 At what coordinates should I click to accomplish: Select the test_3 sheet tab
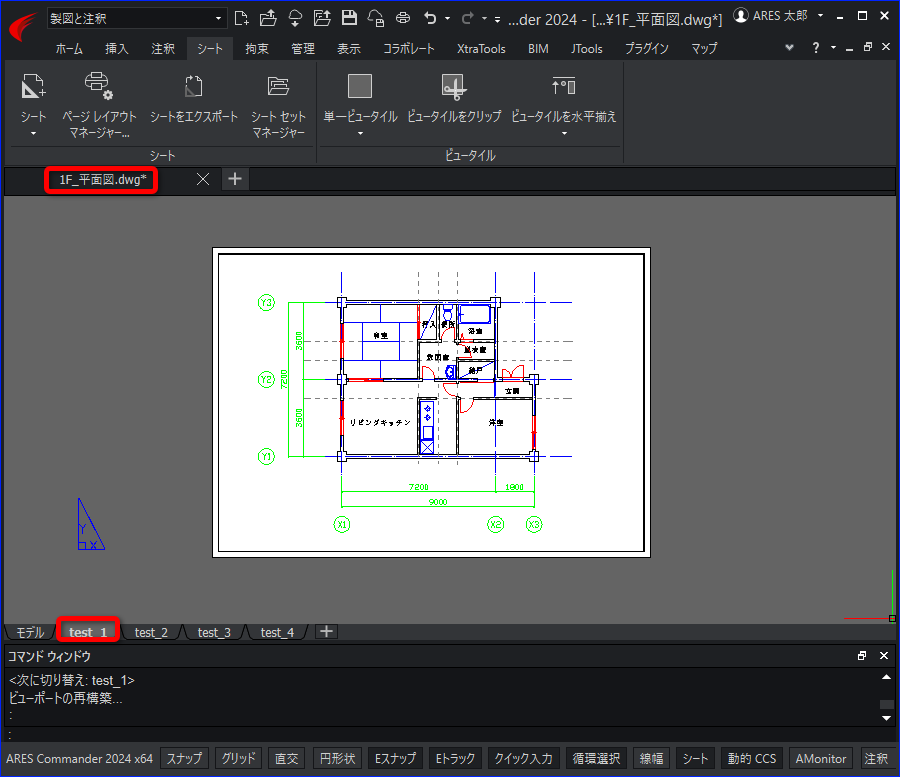coord(214,632)
